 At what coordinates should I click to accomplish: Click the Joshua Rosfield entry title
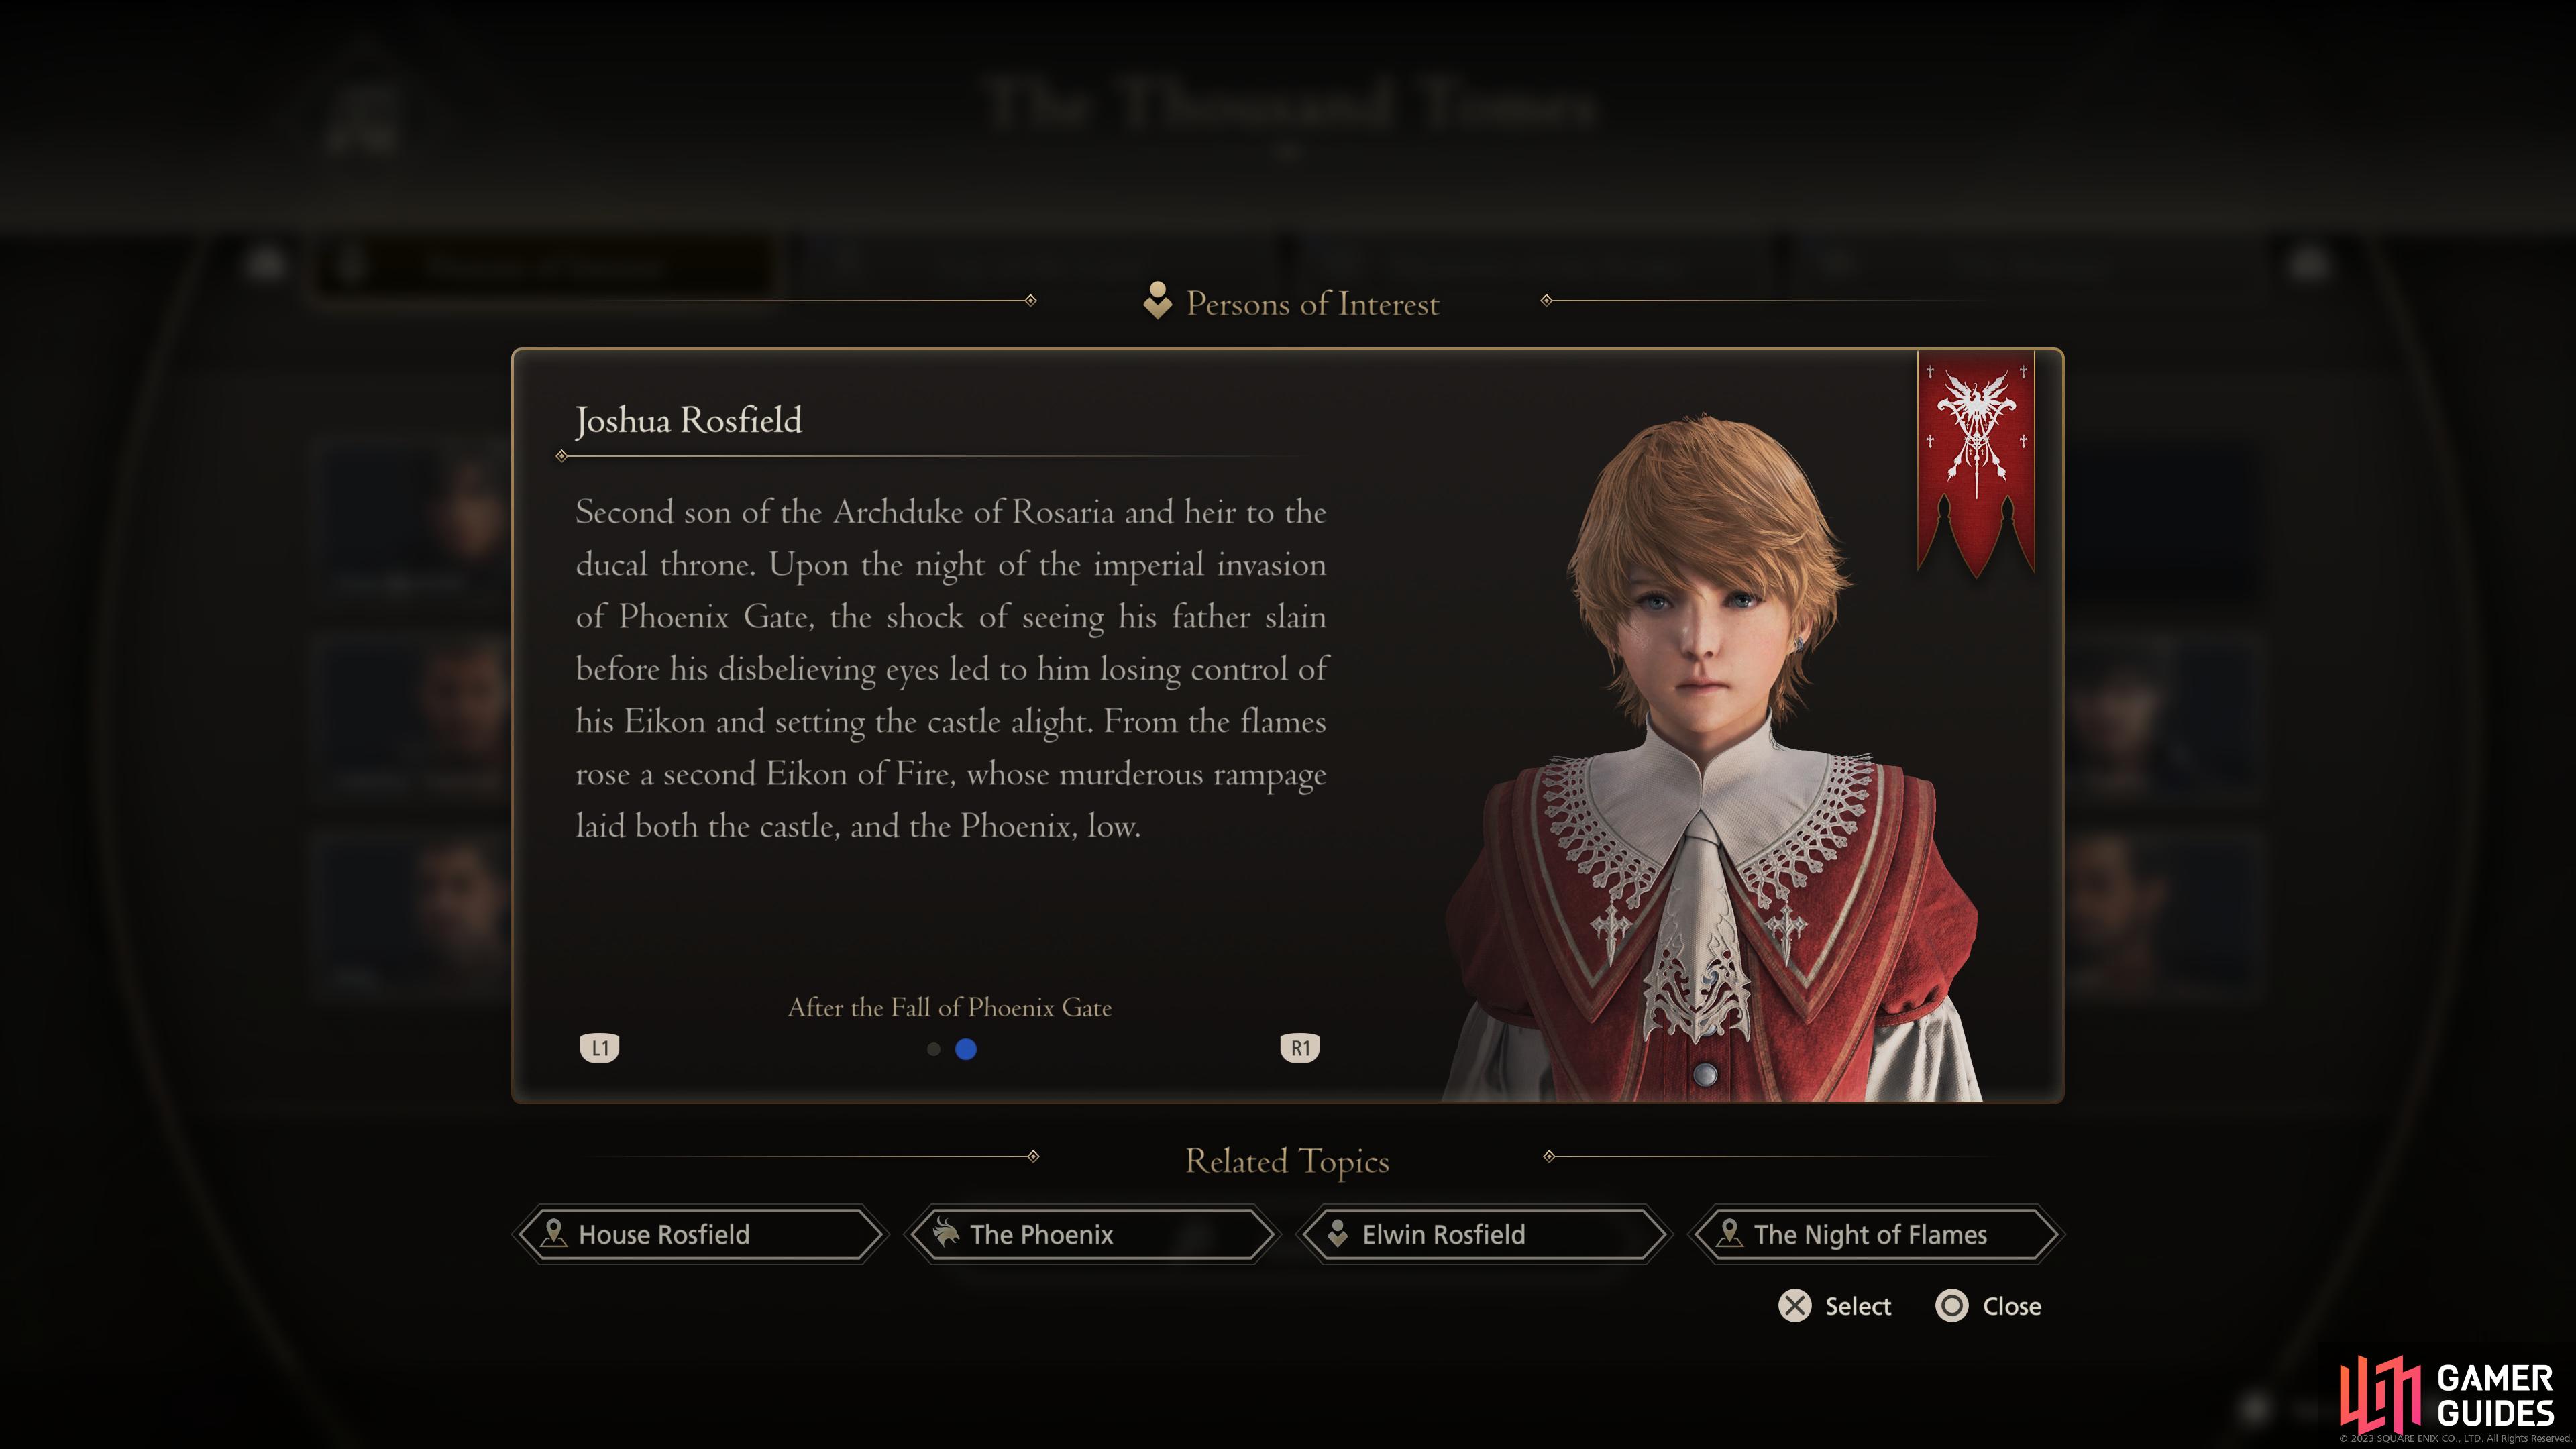(689, 420)
